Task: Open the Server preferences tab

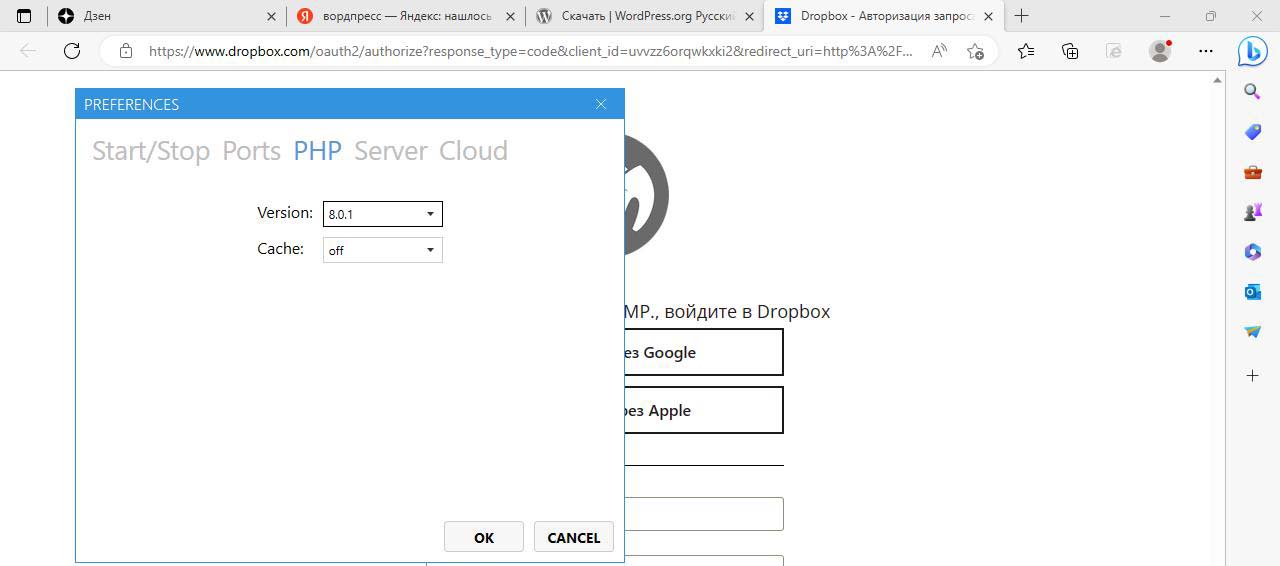Action: click(390, 151)
